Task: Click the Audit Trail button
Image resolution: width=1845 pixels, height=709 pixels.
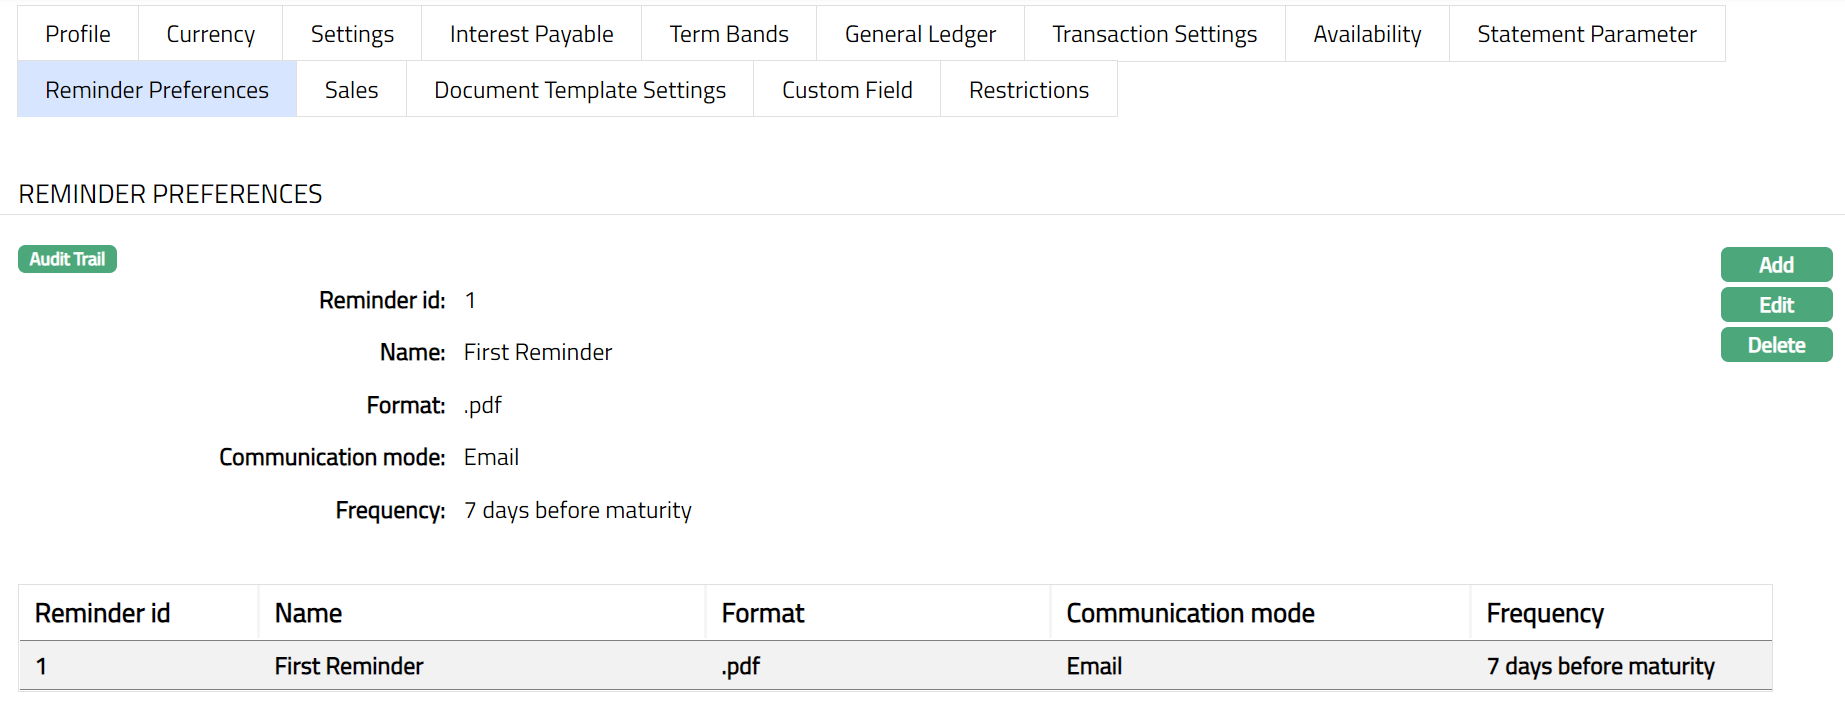Action: 67,259
